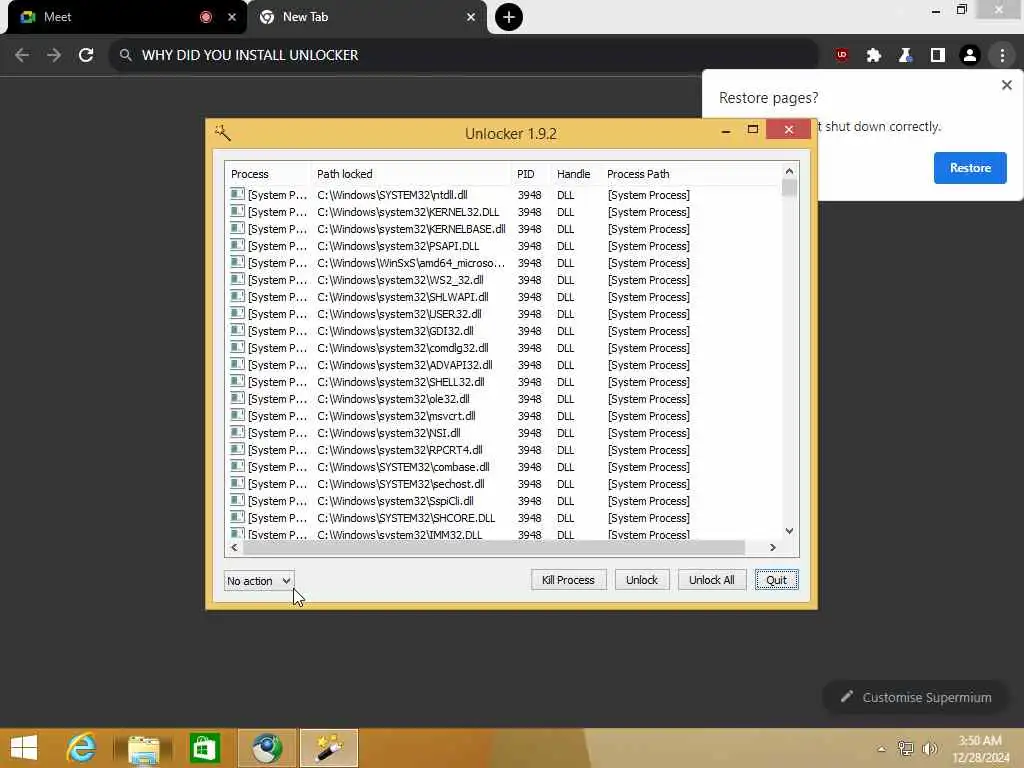Open a new browser tab with plus
The image size is (1024, 768).
509,17
